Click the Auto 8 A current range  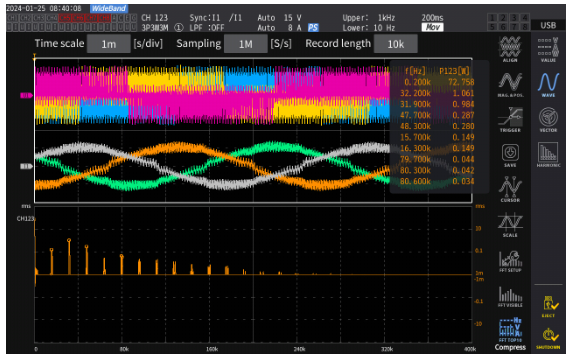[279, 28]
